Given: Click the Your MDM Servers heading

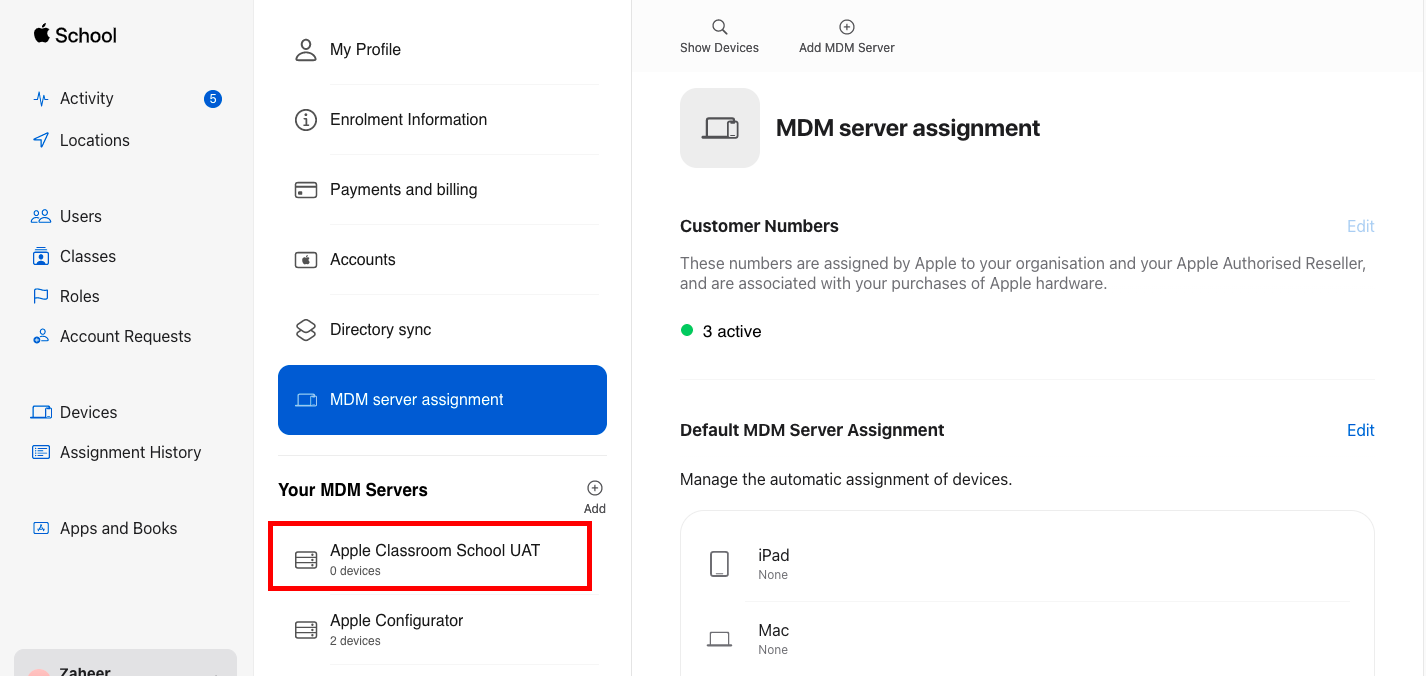Looking at the screenshot, I should point(353,490).
